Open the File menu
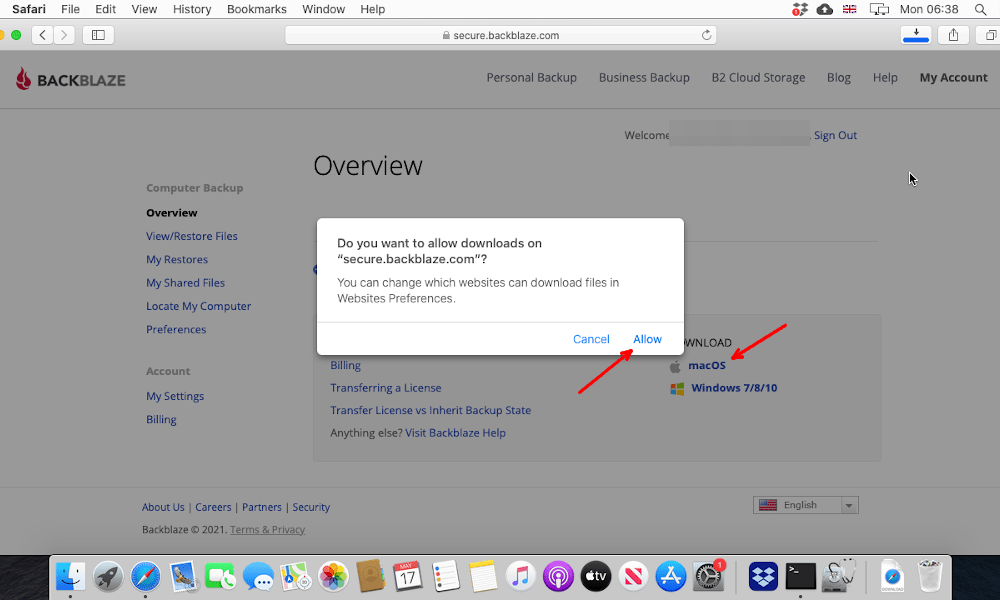 pos(70,9)
